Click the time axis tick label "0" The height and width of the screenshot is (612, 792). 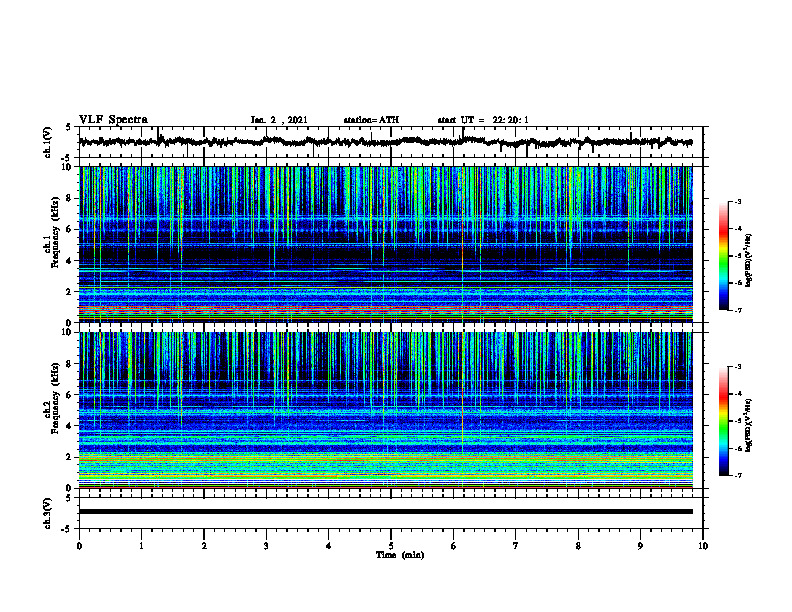79,546
